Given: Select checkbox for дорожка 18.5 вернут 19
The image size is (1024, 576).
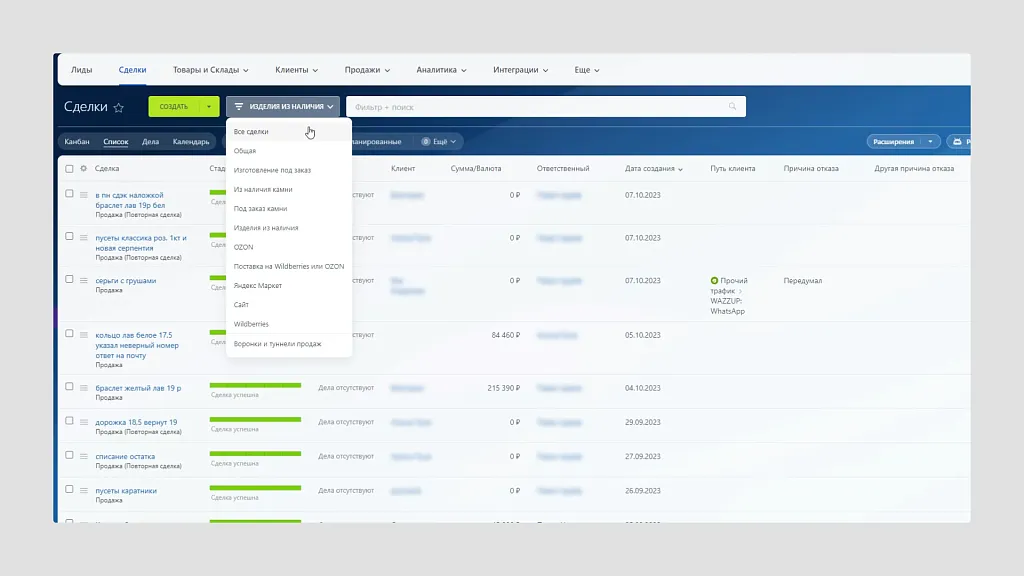Looking at the screenshot, I should coord(69,421).
